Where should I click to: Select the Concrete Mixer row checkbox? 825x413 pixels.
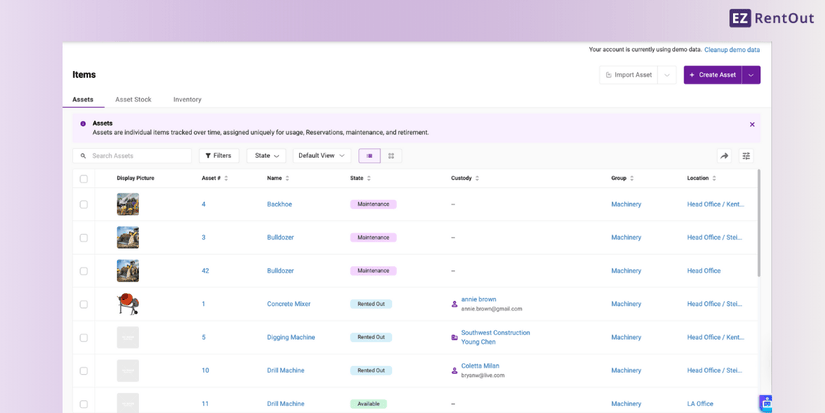84,305
